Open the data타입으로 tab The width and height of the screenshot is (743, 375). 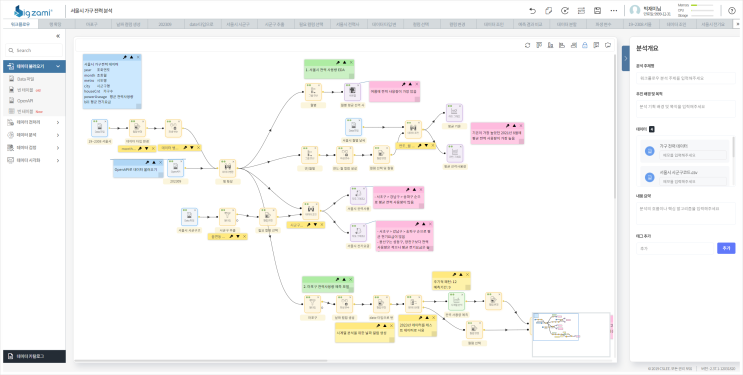pos(202,24)
